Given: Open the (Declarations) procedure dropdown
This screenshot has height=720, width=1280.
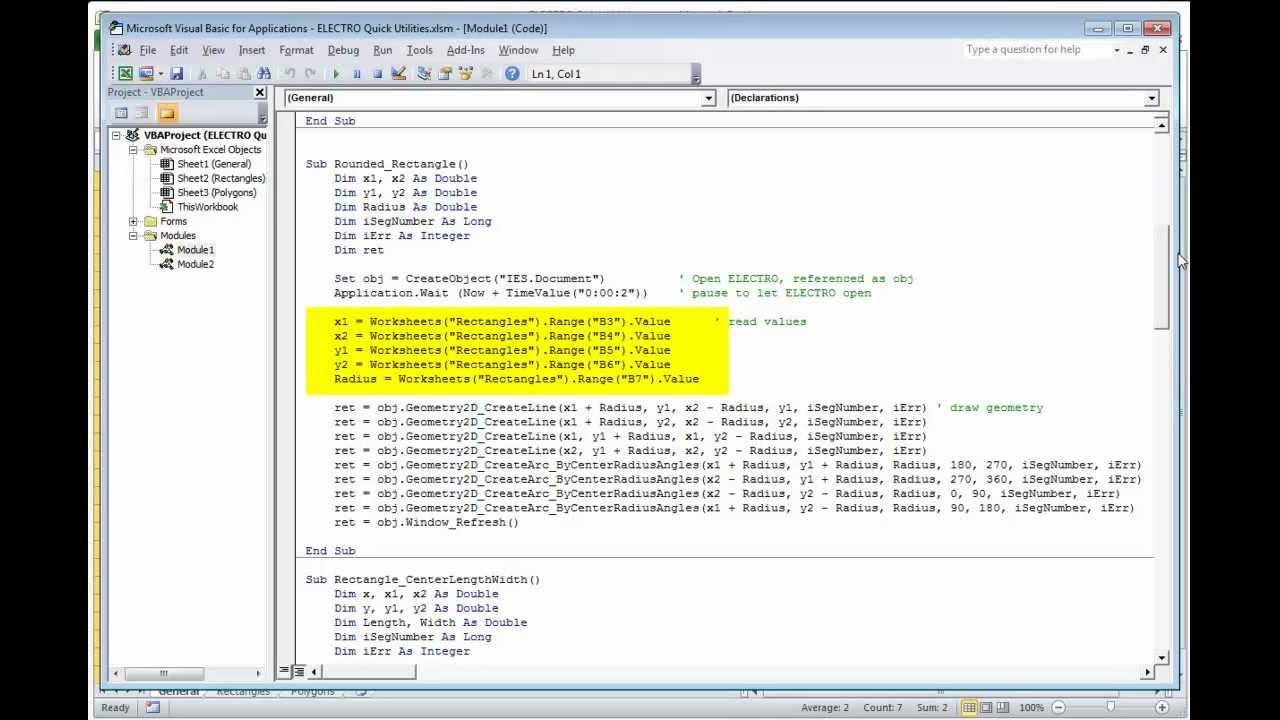Looking at the screenshot, I should click(x=1152, y=98).
